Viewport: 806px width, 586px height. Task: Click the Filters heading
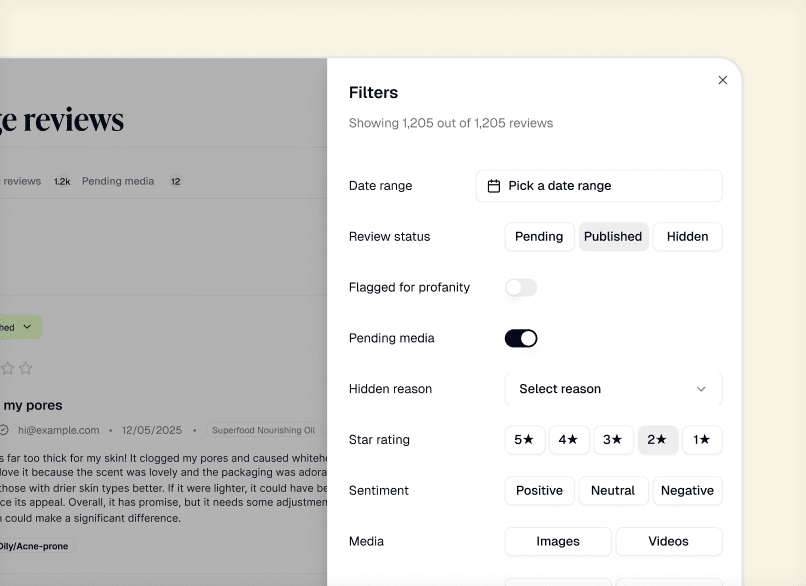373,93
